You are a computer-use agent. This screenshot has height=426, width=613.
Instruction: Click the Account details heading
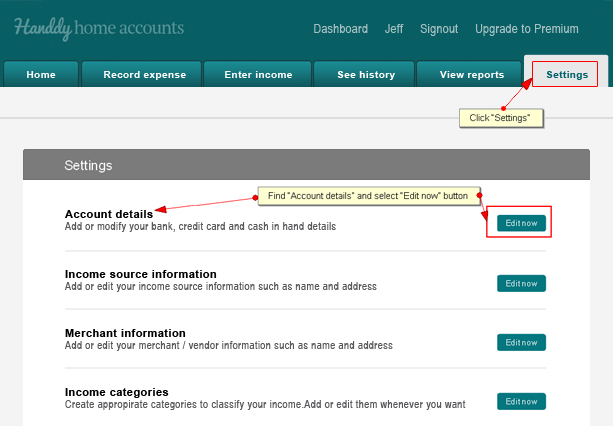click(109, 214)
